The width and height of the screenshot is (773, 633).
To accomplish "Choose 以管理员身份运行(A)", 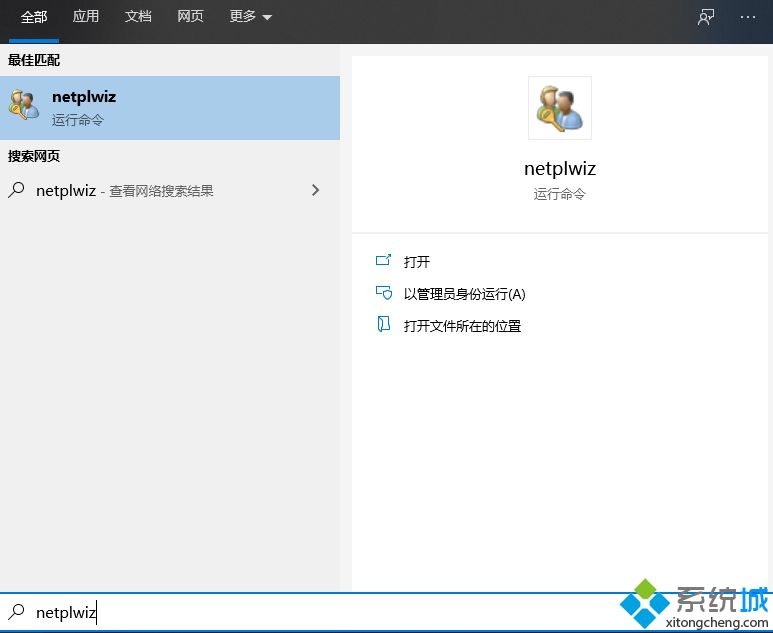I will pos(464,294).
